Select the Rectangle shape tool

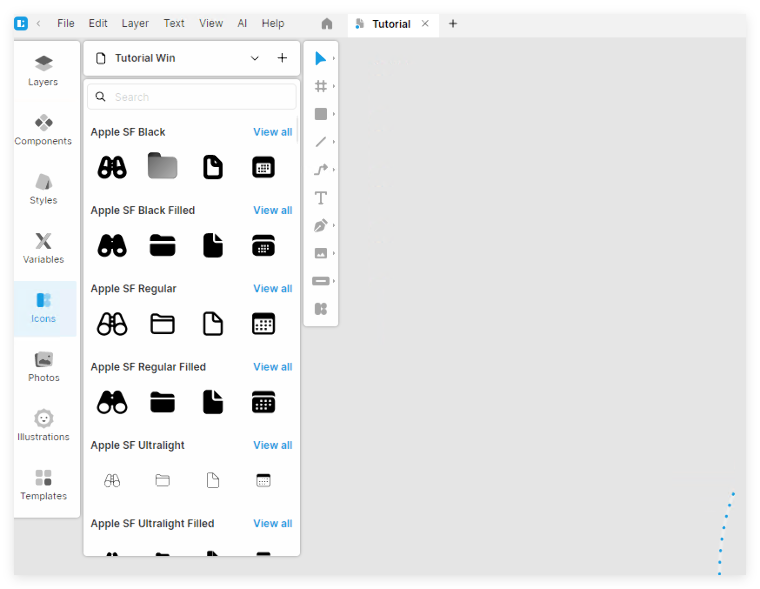click(320, 114)
